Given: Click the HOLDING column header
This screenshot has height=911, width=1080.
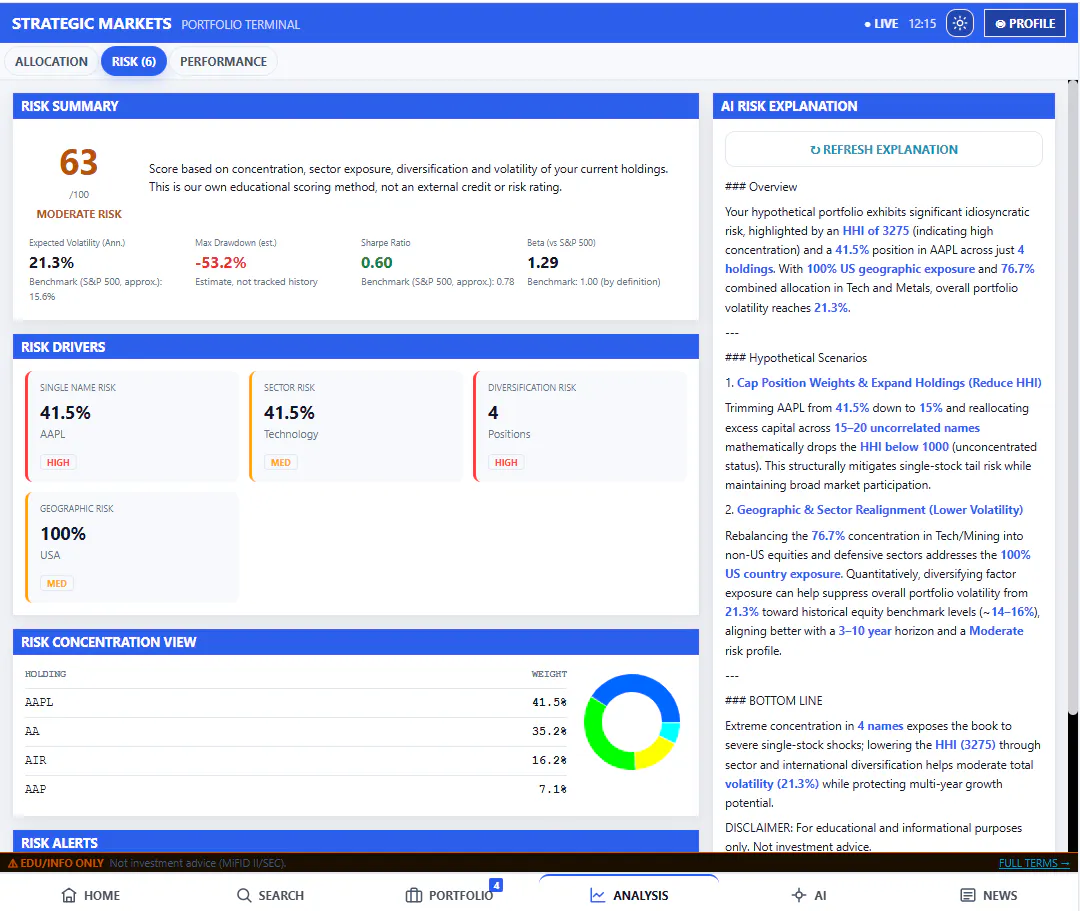Looking at the screenshot, I should coord(45,674).
